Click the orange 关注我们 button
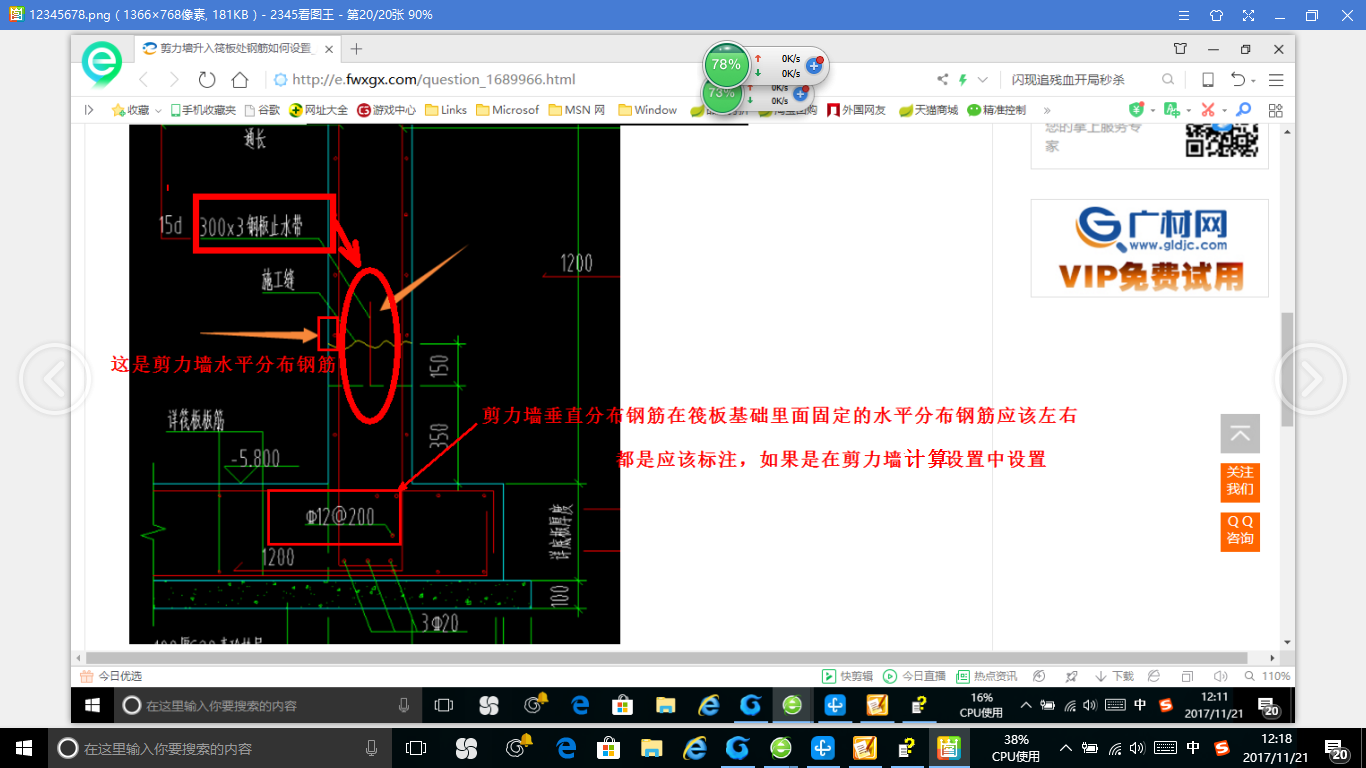1366x768 pixels. point(1240,481)
